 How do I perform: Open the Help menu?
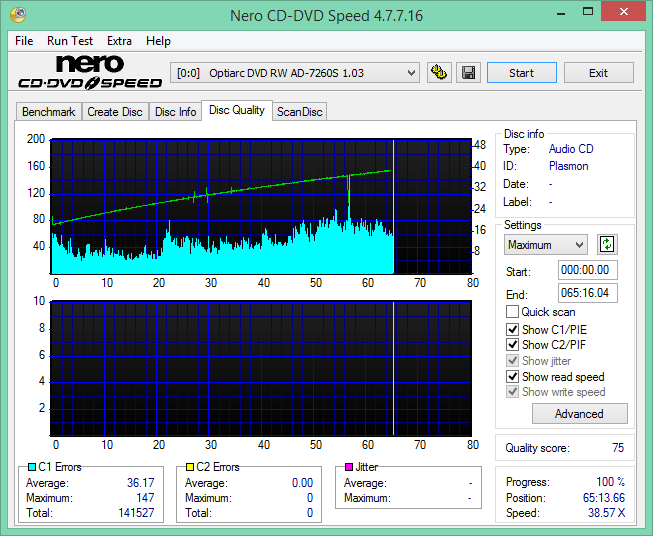(158, 41)
